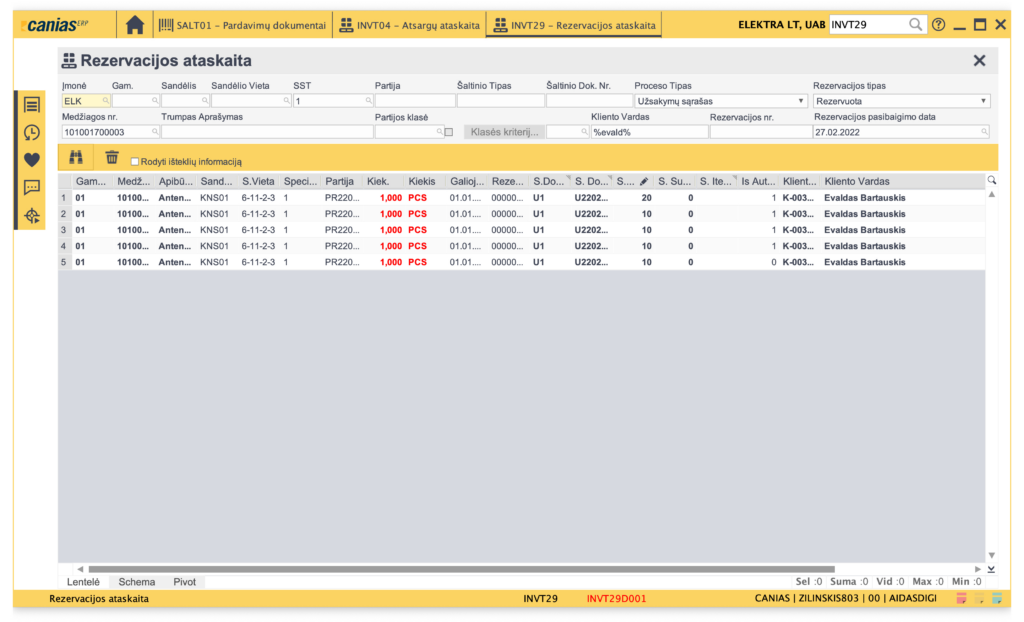
Task: Switch to the INVT04 Atsargų ataskaita tab
Action: tap(409, 24)
